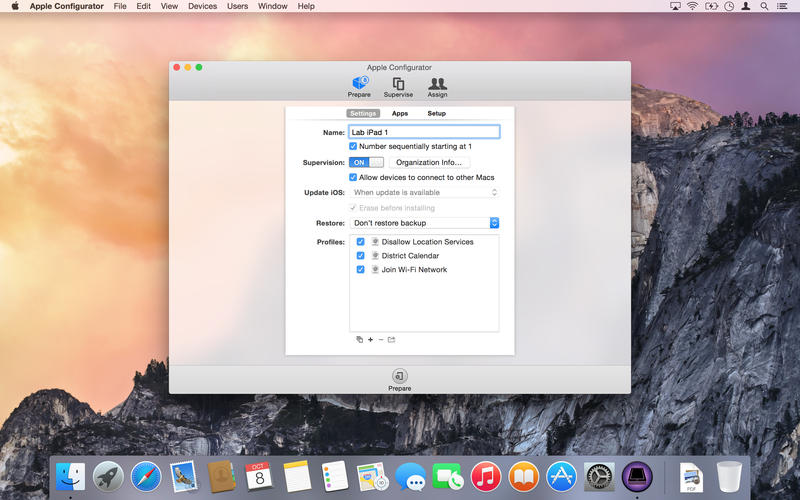Uncheck Number sequentially starting at 1
Image resolution: width=800 pixels, height=500 pixels.
click(x=353, y=146)
